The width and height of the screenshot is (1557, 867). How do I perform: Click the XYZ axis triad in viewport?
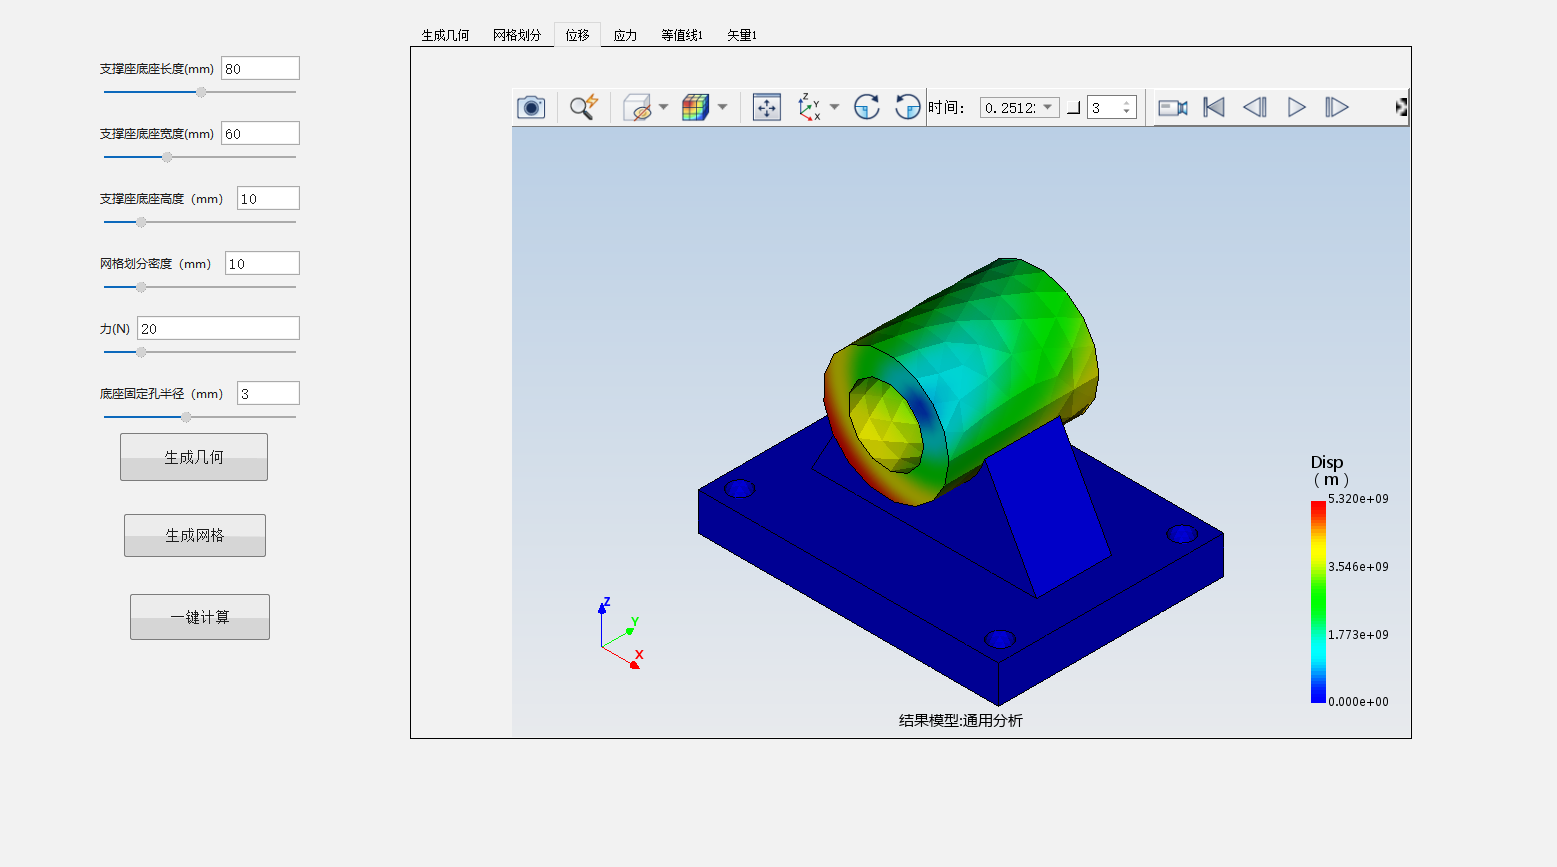[621, 634]
